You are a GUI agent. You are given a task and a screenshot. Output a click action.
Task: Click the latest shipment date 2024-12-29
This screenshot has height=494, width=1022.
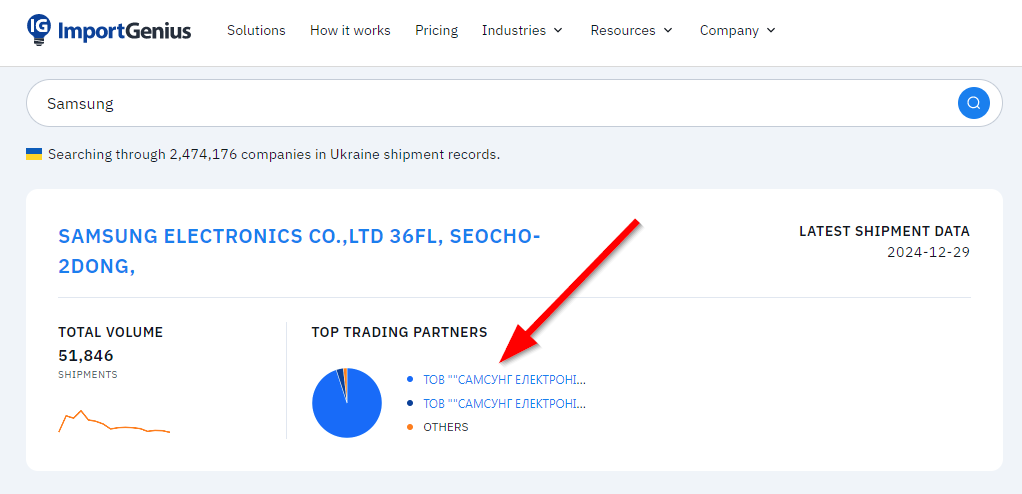[x=928, y=252]
